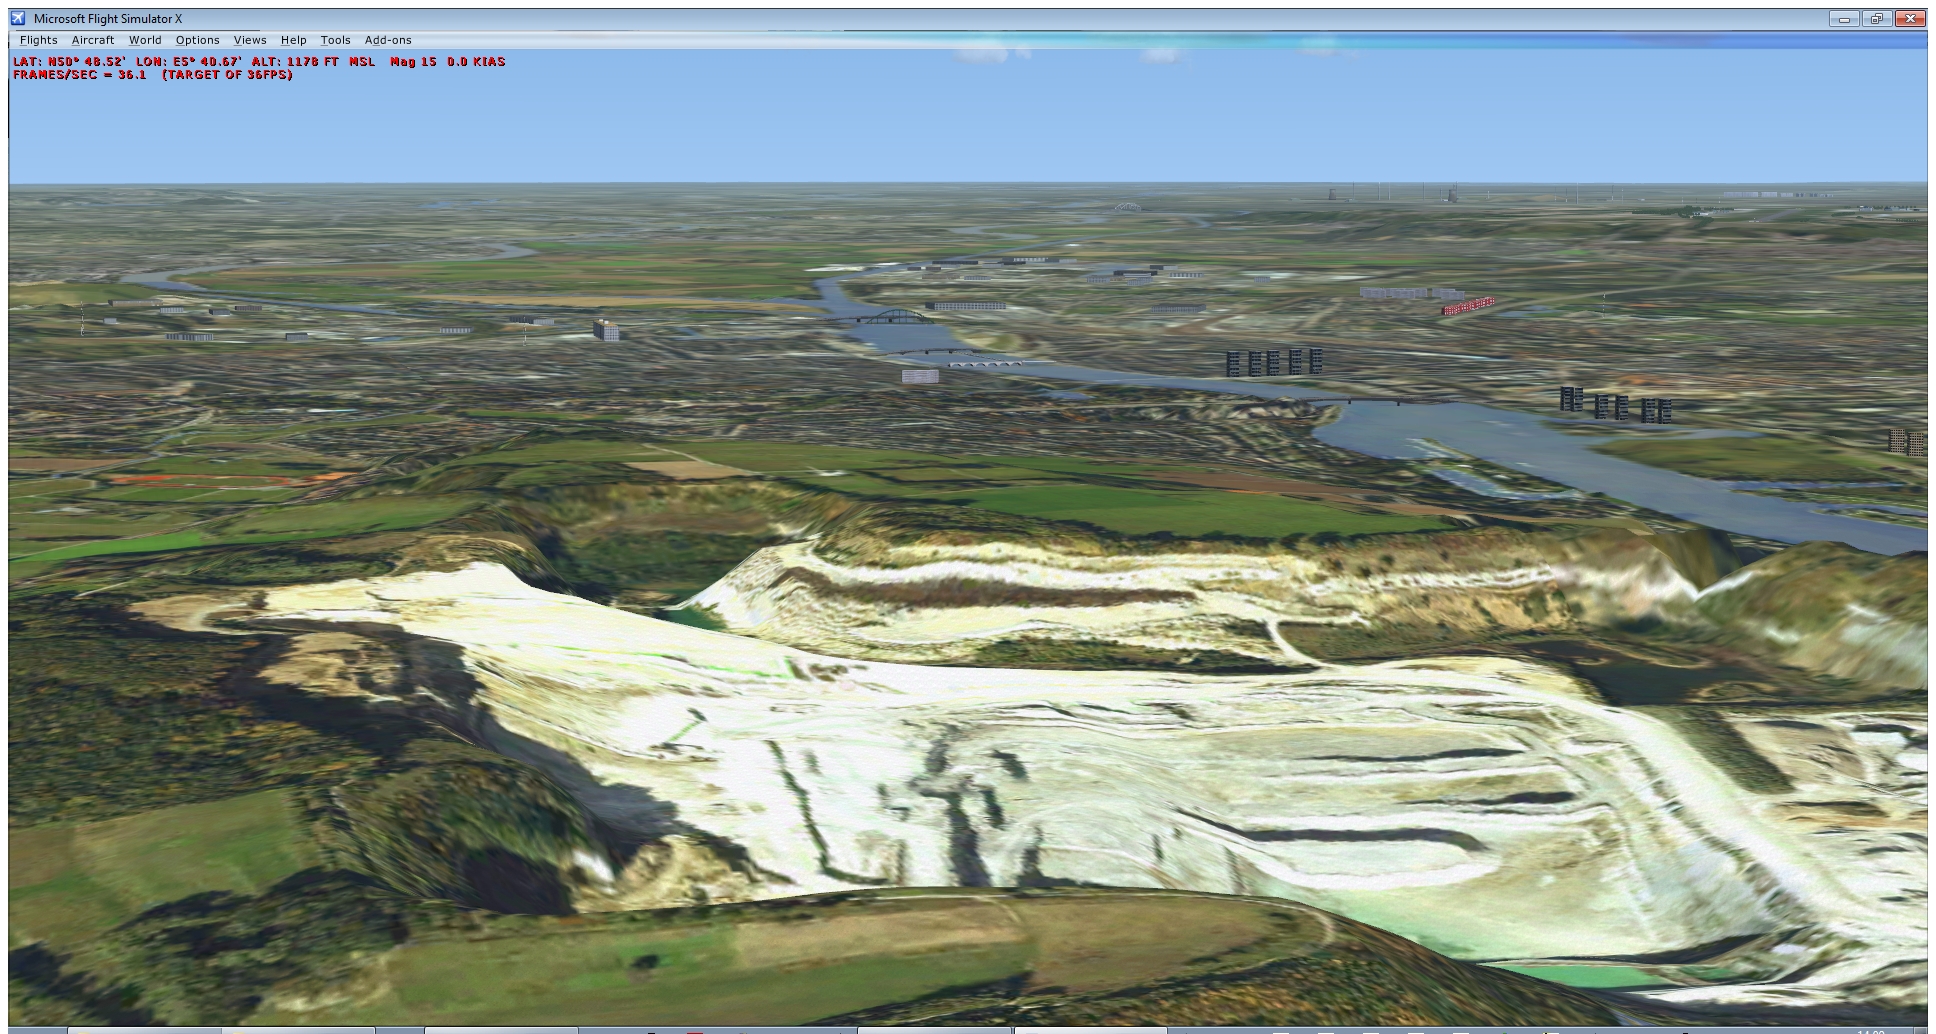Open the Flights menu
The height and width of the screenshot is (1034, 1936).
(38, 40)
